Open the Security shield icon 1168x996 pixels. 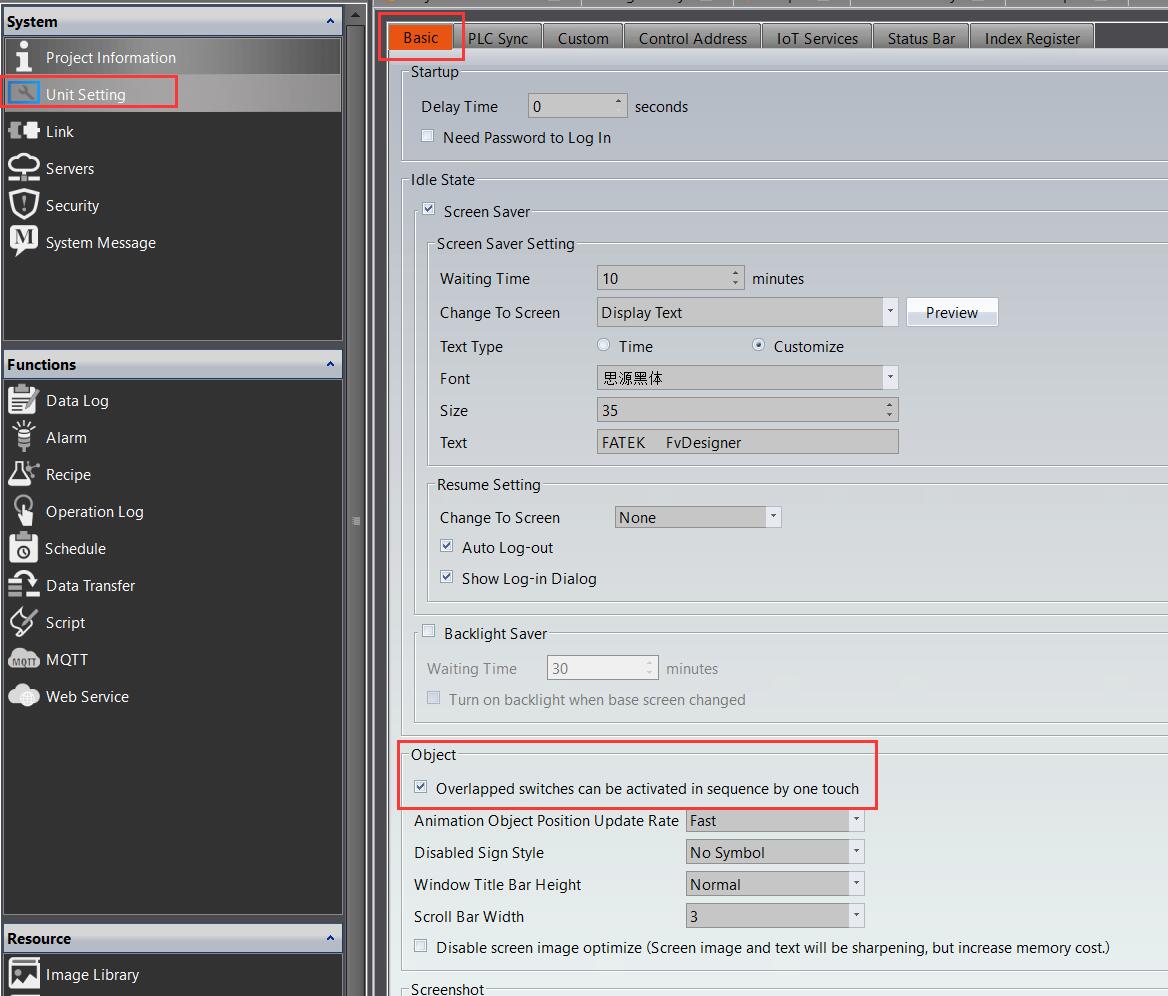tap(24, 205)
